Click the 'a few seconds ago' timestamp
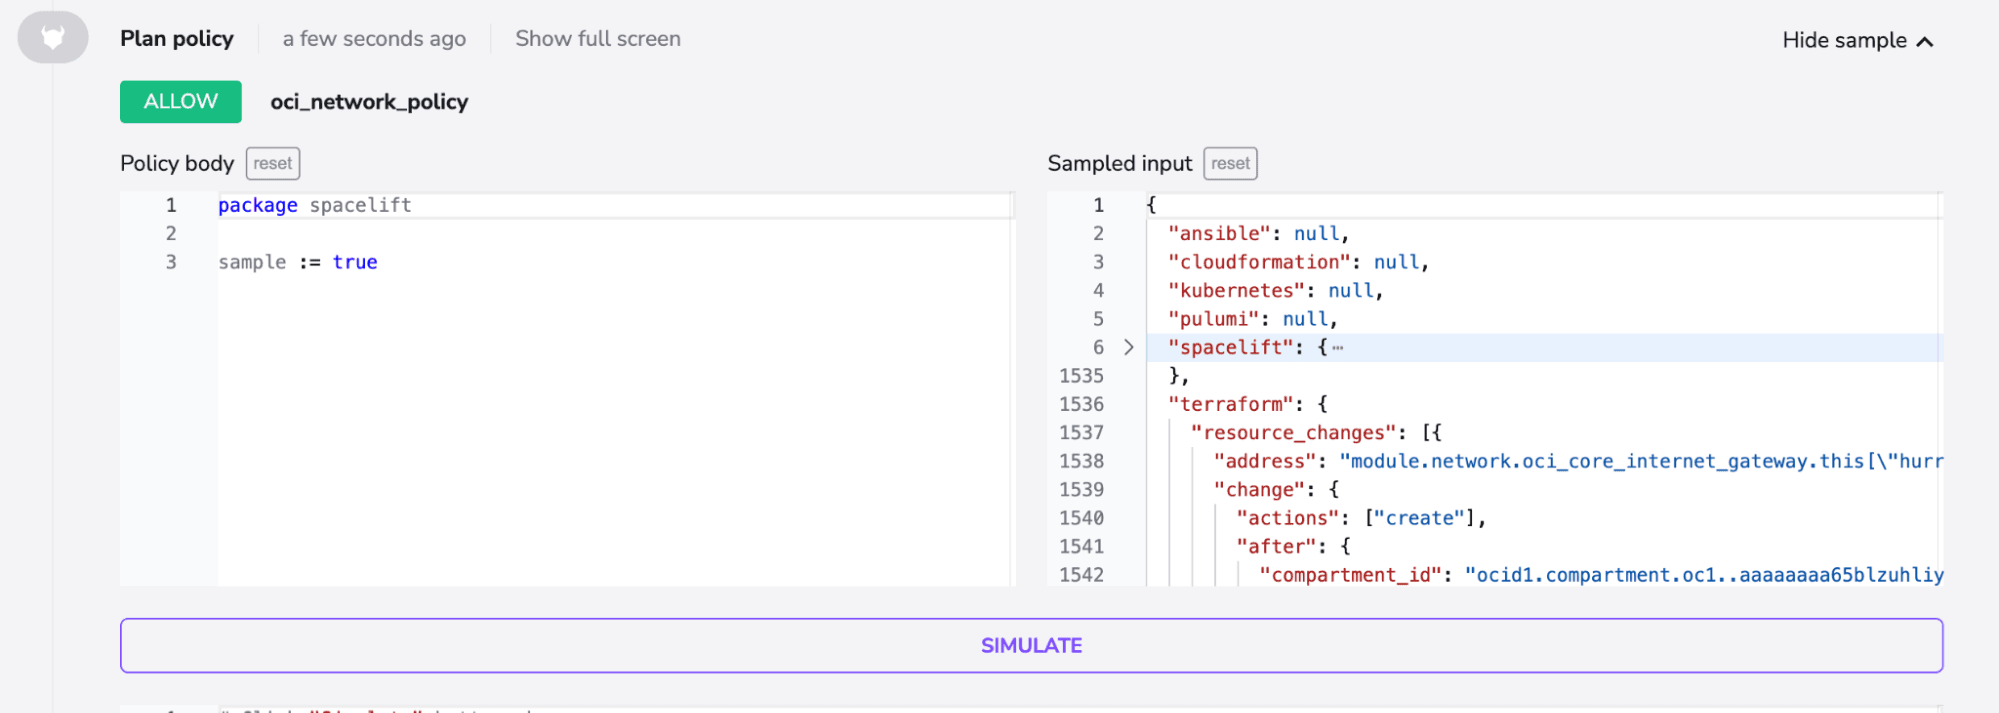Screen dimensions: 1999x713 click(374, 39)
